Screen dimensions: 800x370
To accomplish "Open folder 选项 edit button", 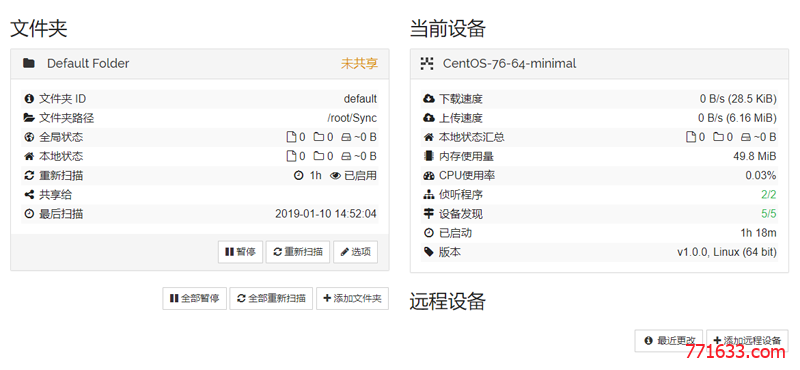I will pos(356,252).
